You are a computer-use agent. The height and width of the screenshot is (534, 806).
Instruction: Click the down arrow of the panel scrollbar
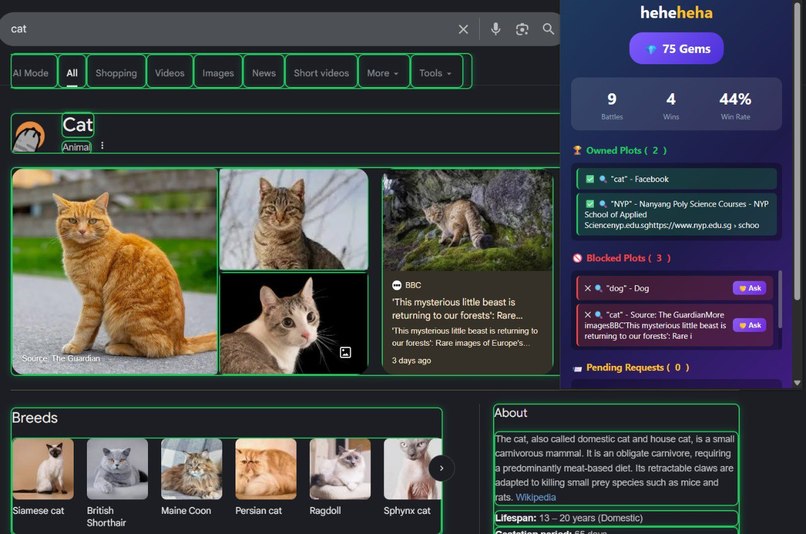[797, 382]
